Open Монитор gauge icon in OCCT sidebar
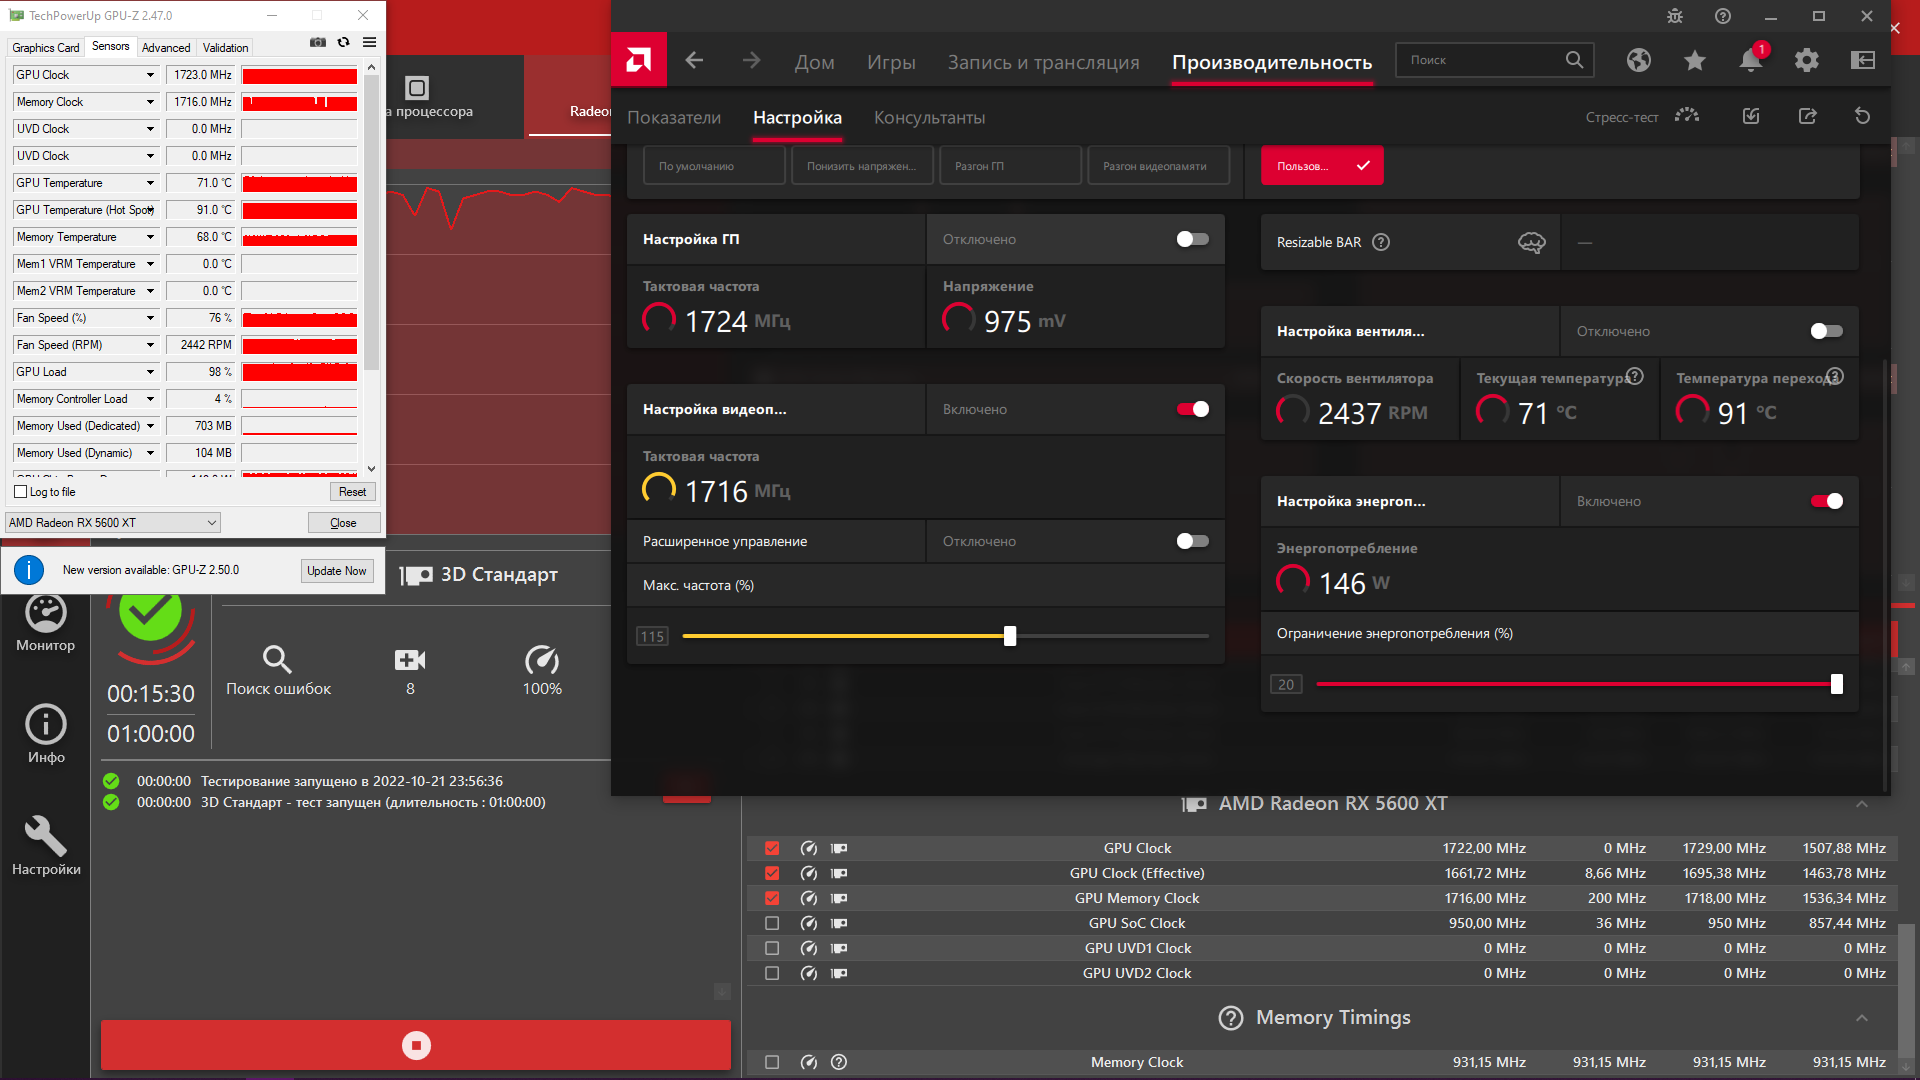This screenshot has width=1920, height=1080. coord(46,613)
